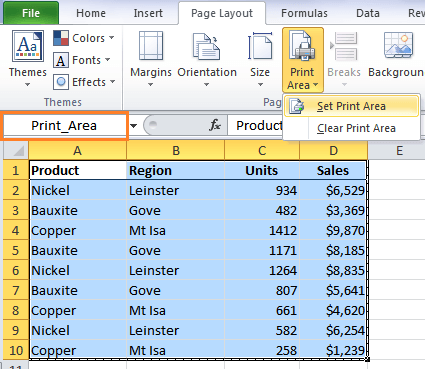Select the Page Layout tab
Screen dimensions: 425x369
pos(222,13)
